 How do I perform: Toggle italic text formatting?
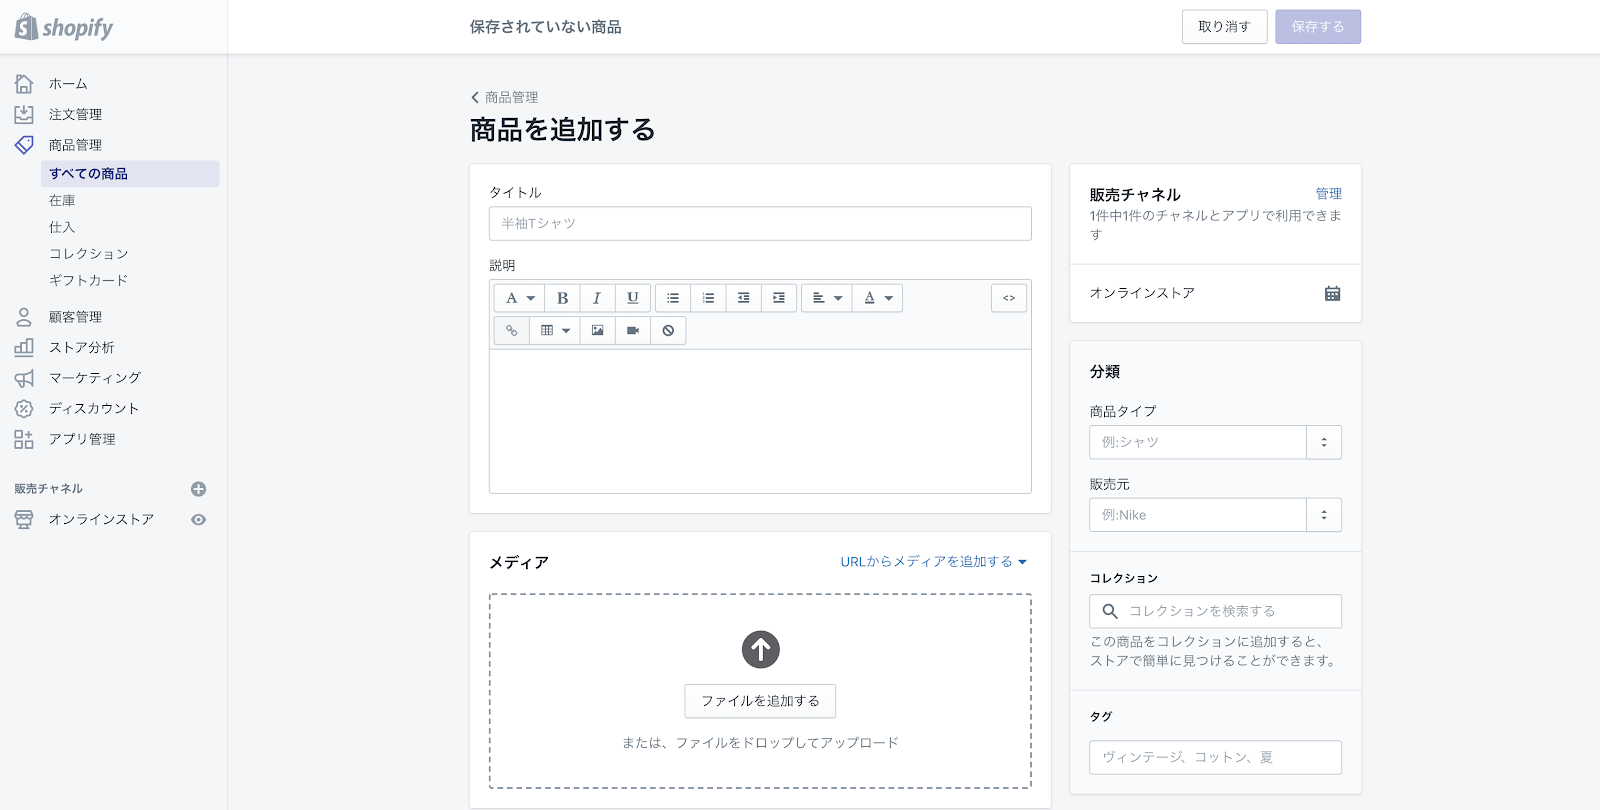[x=597, y=298]
